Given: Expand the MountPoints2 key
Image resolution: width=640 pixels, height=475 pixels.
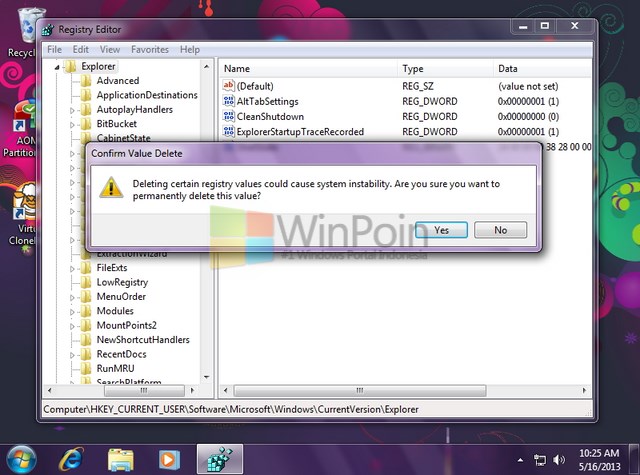Looking at the screenshot, I should pyautogui.click(x=72, y=326).
